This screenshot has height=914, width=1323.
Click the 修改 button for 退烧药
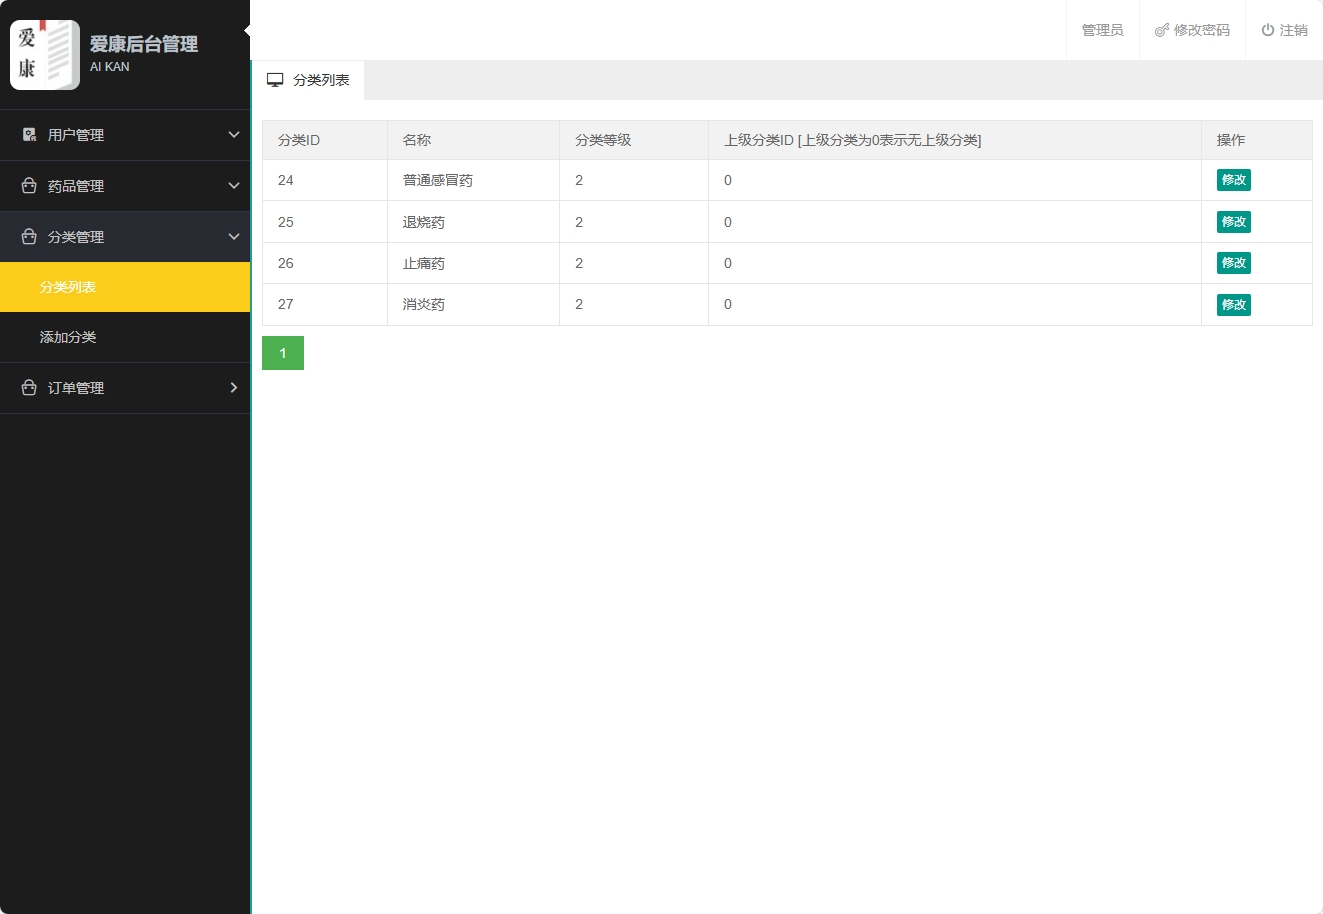[x=1233, y=222]
